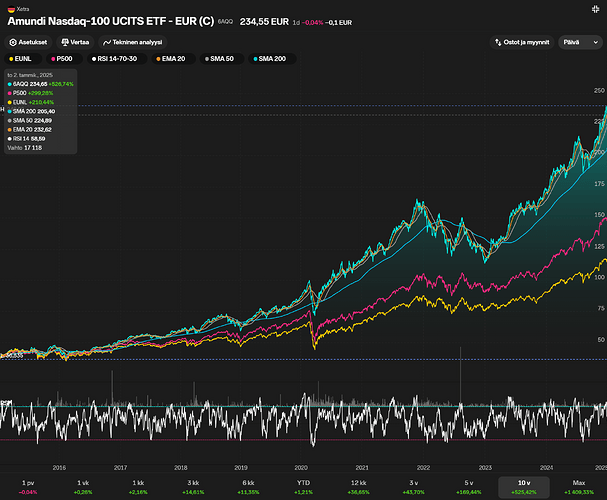This screenshot has width=607, height=500.
Task: Select the 5 v time range
Action: point(469,487)
